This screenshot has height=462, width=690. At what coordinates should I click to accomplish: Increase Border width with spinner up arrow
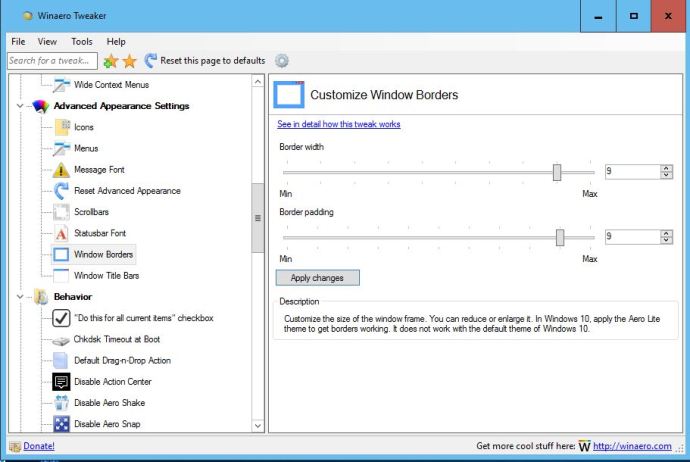666,168
